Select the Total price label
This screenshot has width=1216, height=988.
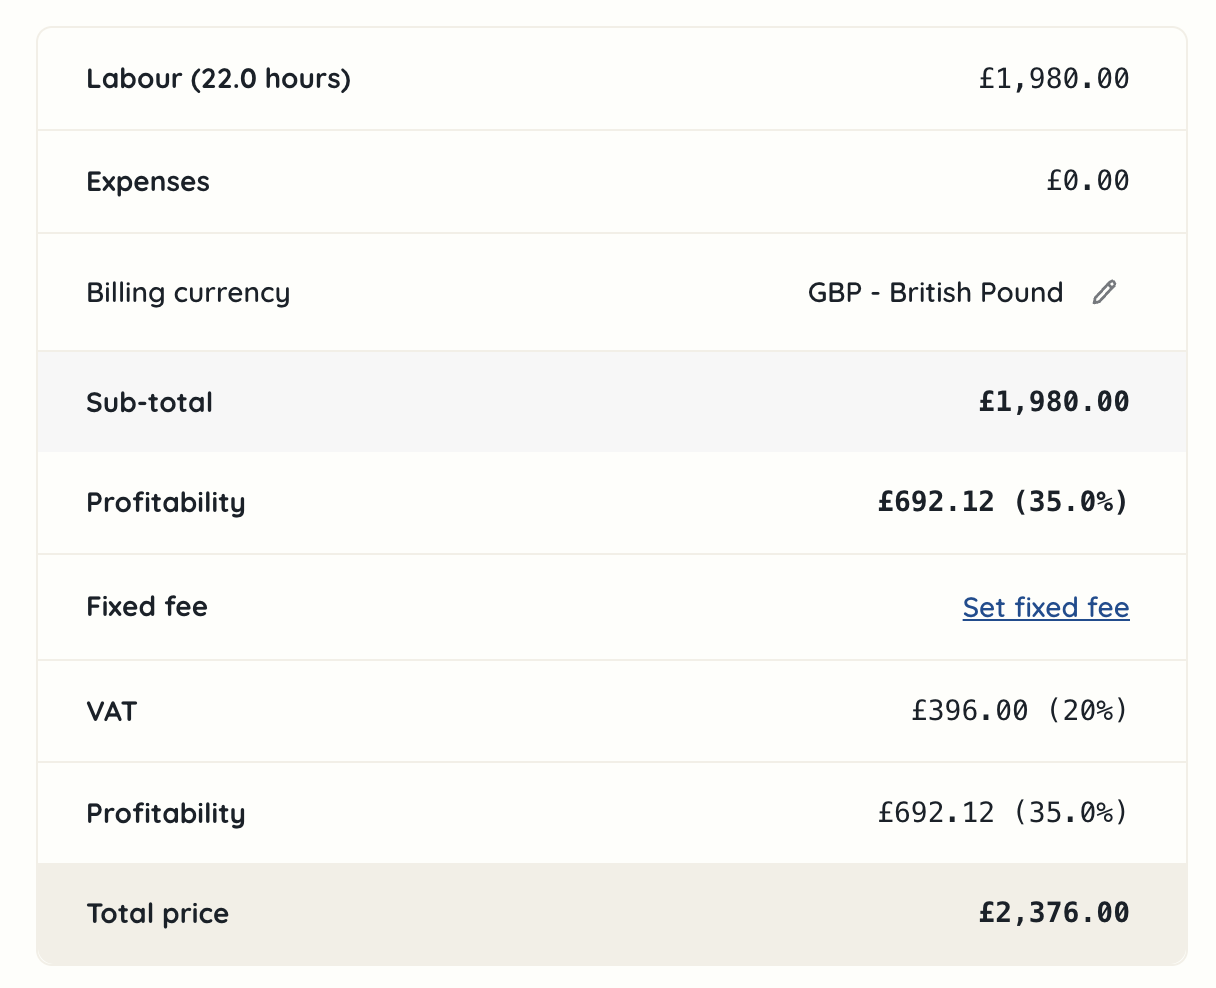pos(157,913)
